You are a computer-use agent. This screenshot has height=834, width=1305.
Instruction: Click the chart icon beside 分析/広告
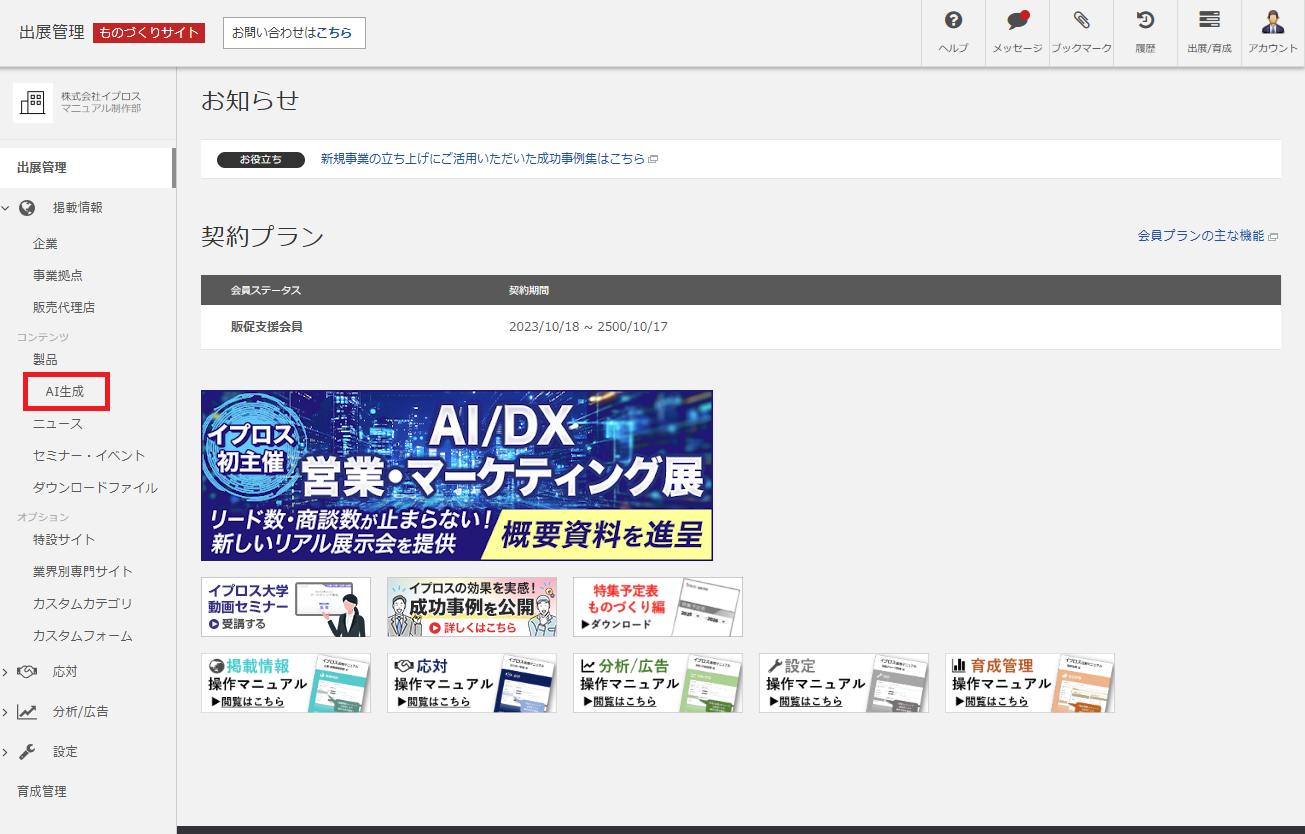pos(28,711)
